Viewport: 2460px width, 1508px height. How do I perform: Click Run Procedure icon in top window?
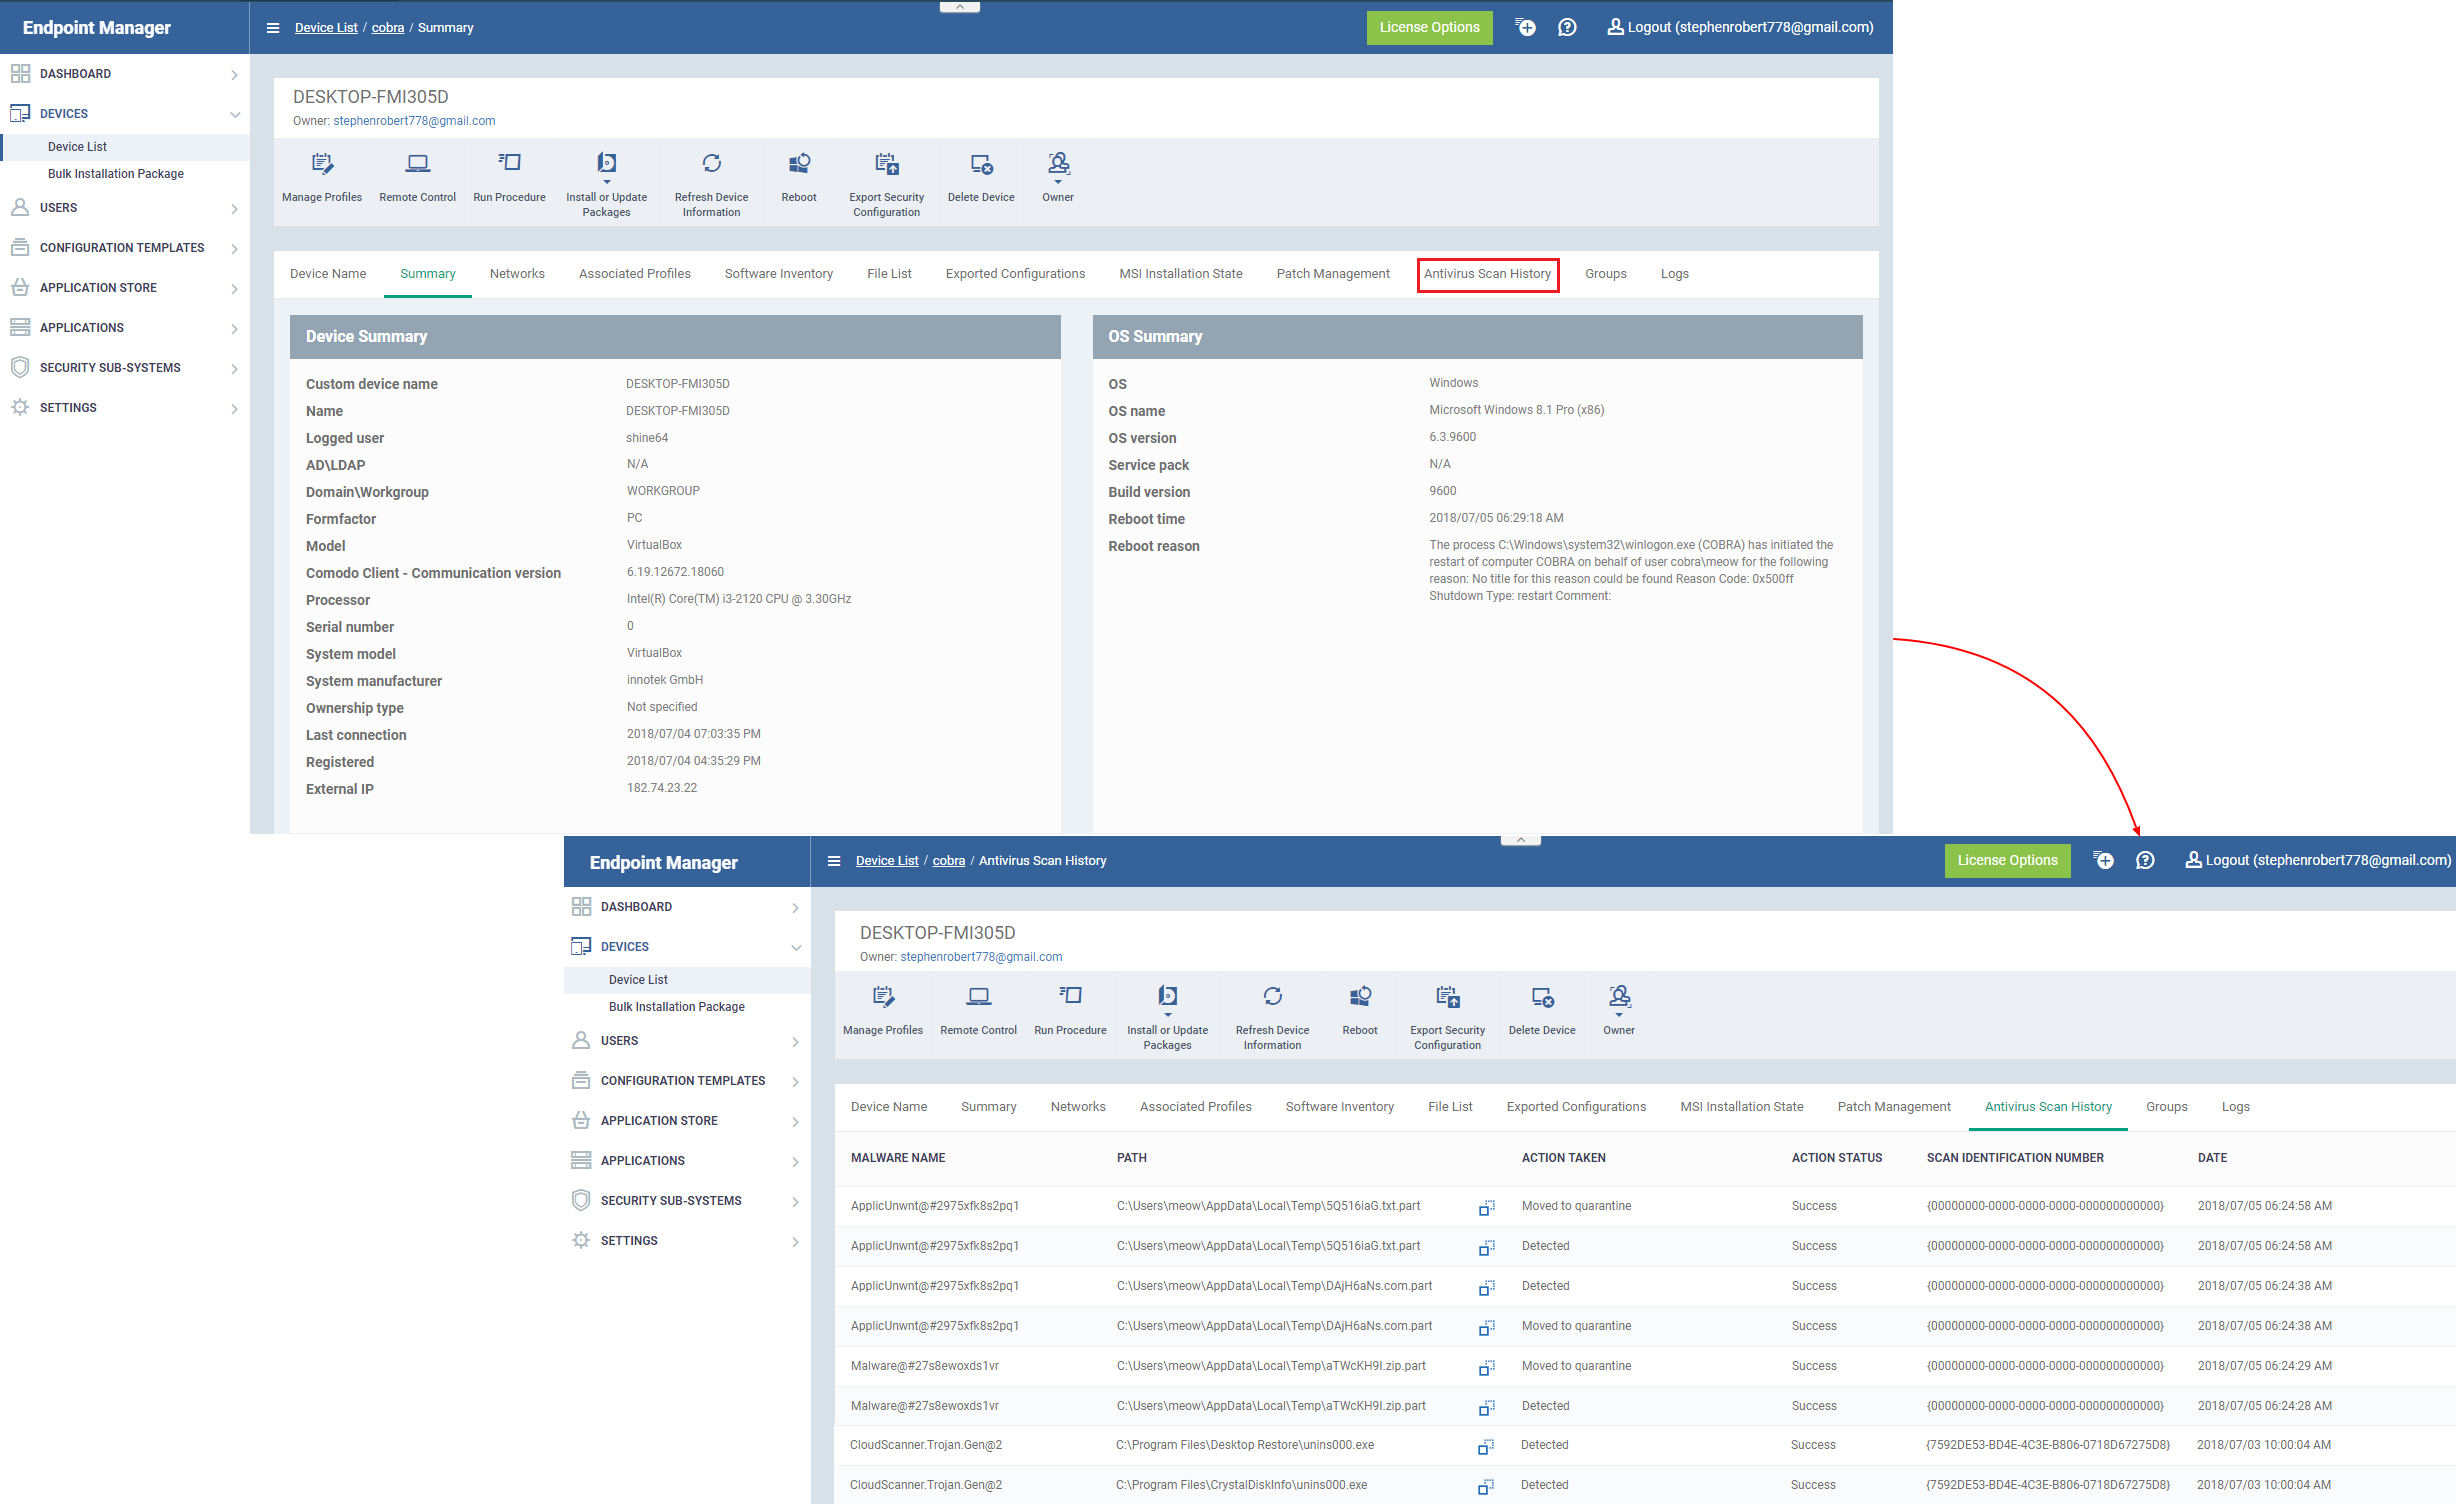pyautogui.click(x=510, y=163)
